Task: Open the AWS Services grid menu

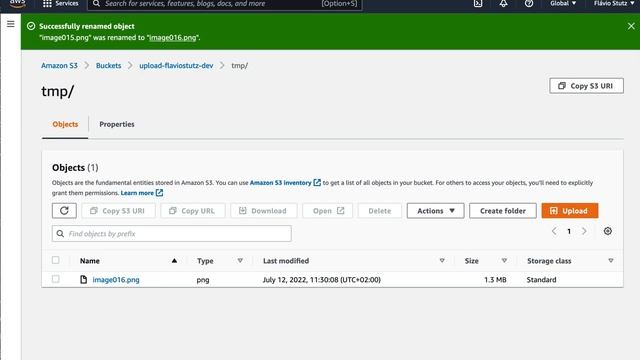Action: click(60, 3)
